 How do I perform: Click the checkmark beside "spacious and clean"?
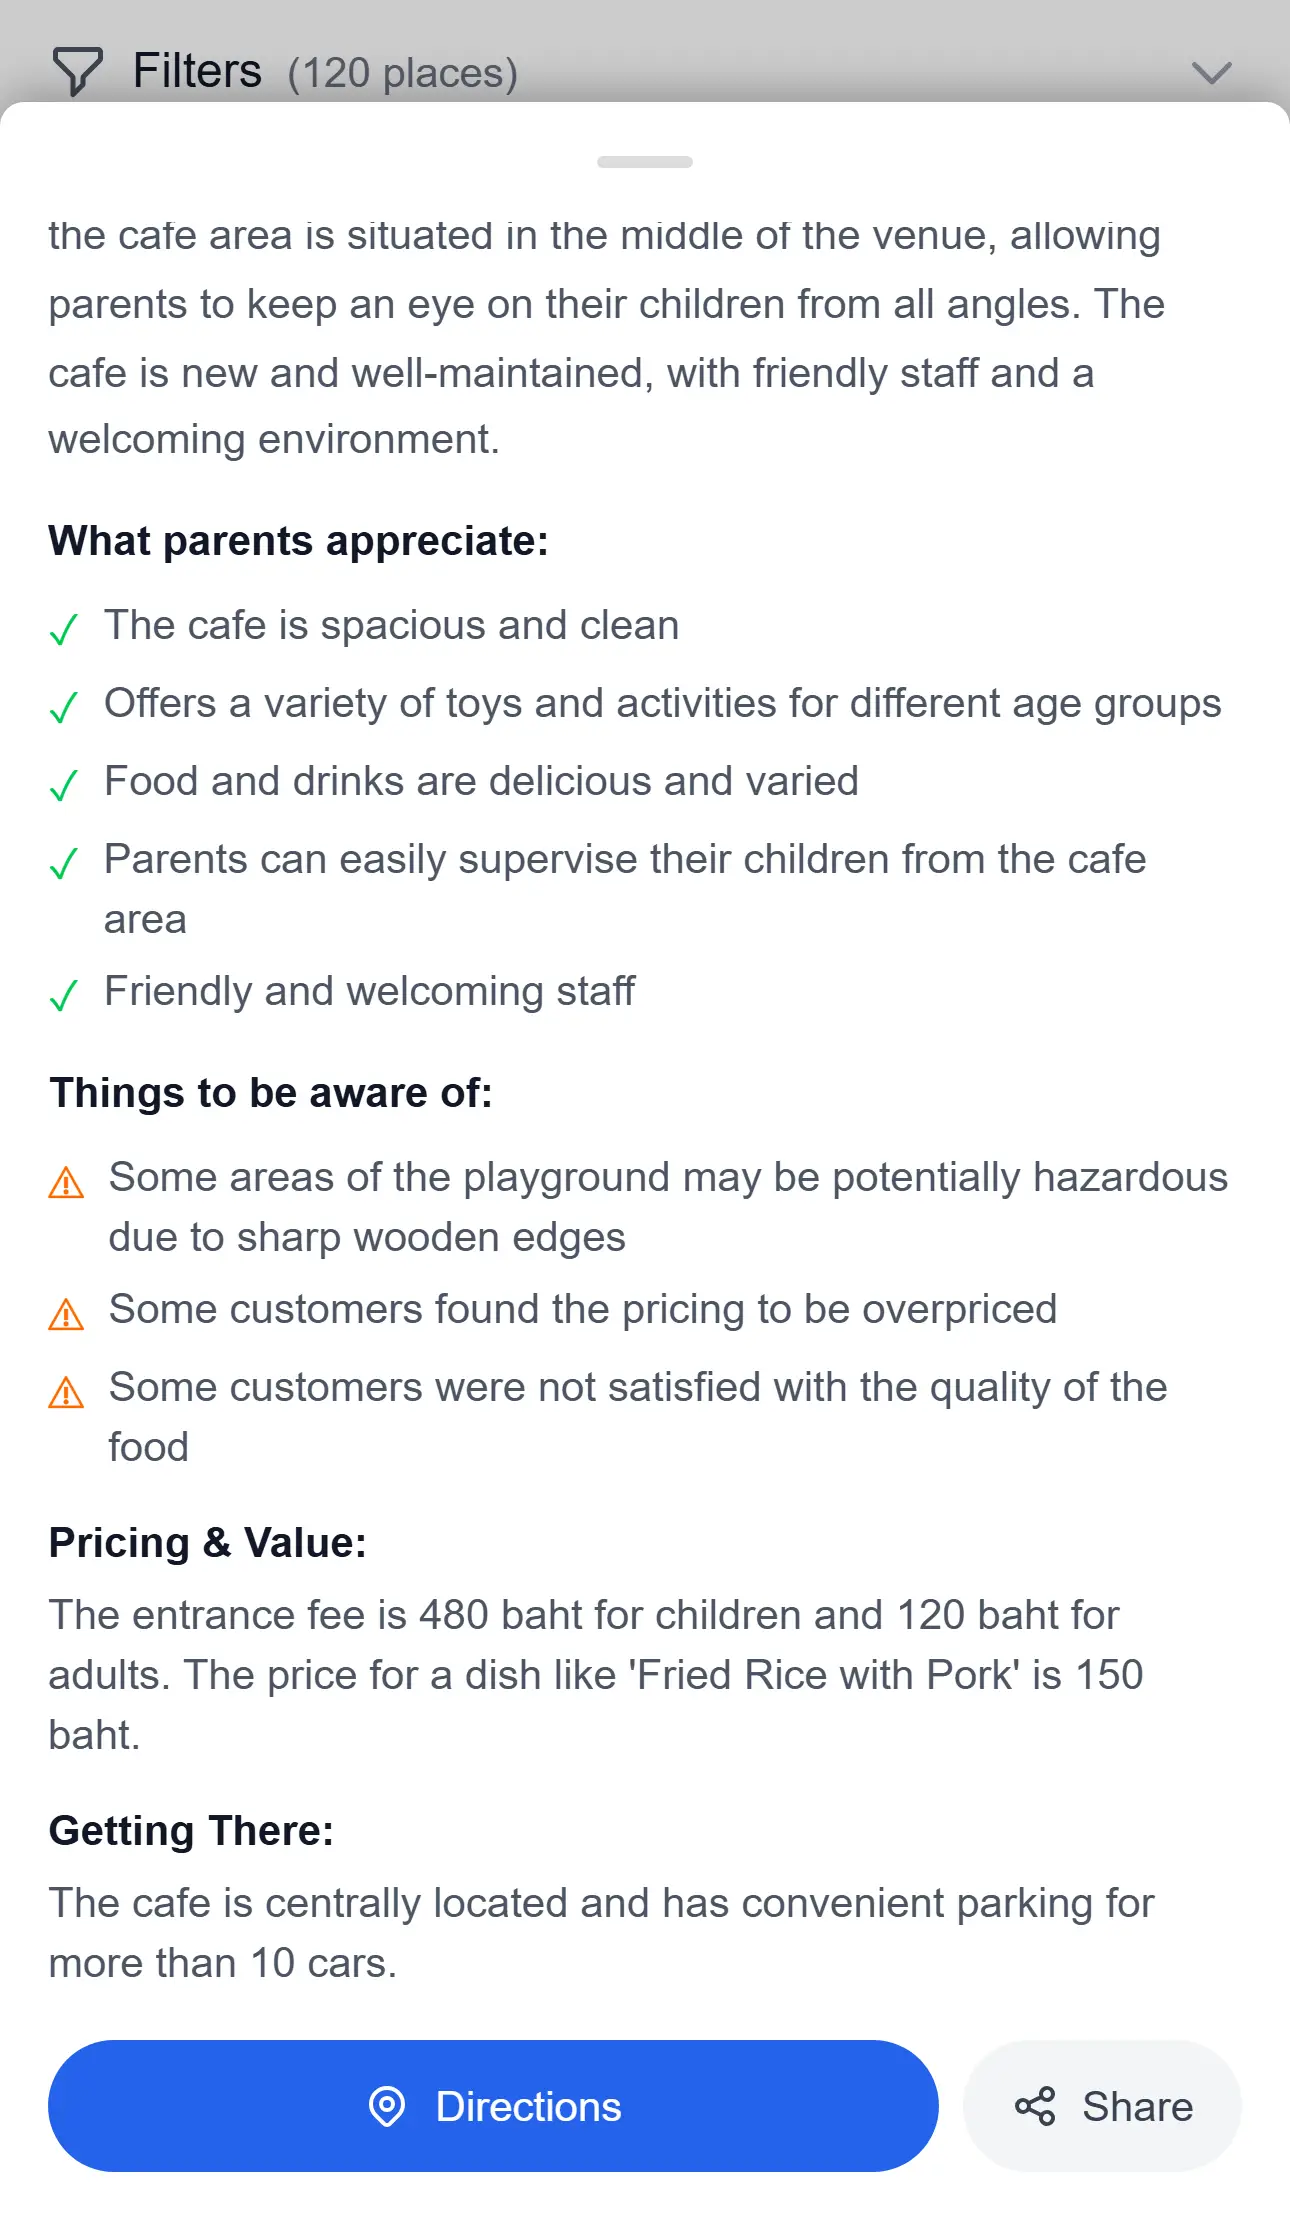point(64,630)
